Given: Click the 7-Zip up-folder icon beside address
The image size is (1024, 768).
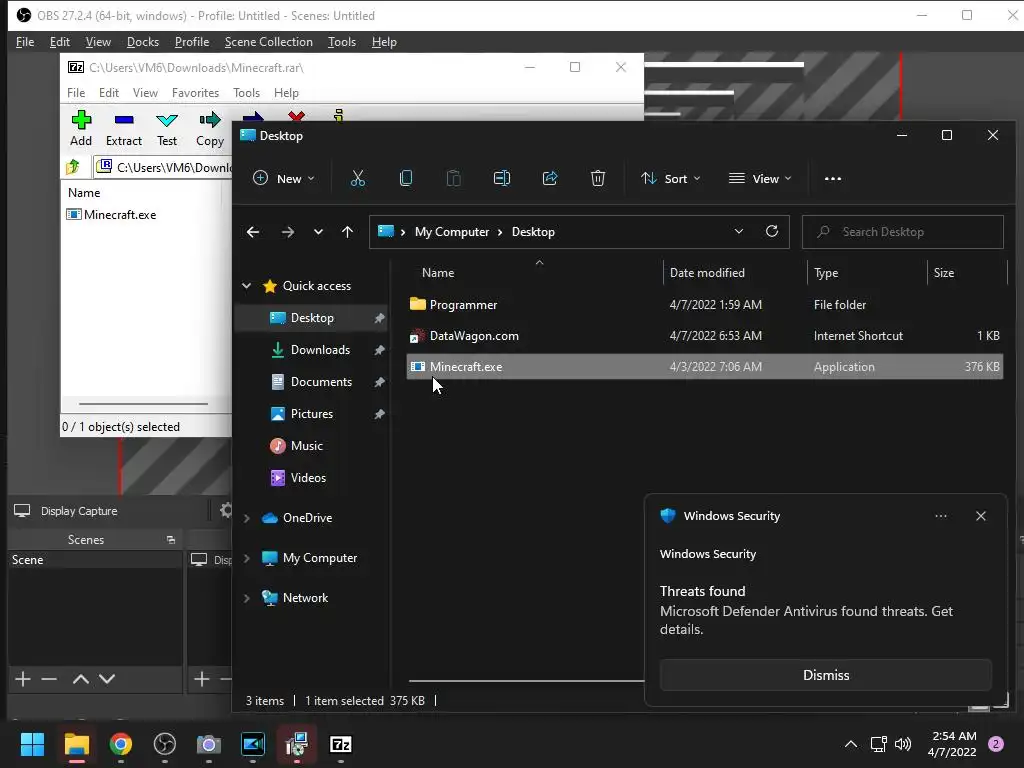Looking at the screenshot, I should [73, 167].
